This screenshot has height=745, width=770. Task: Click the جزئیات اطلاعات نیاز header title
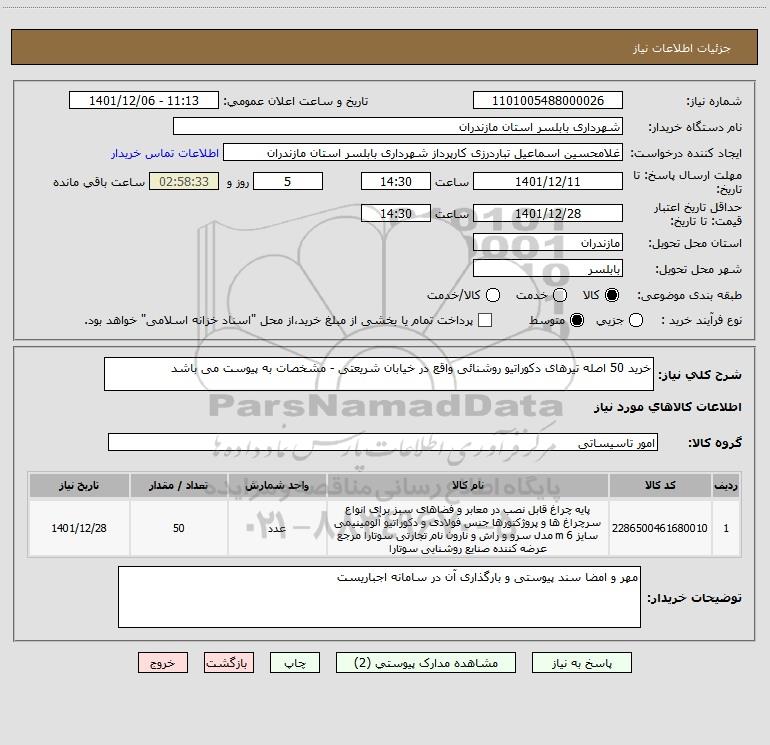682,48
